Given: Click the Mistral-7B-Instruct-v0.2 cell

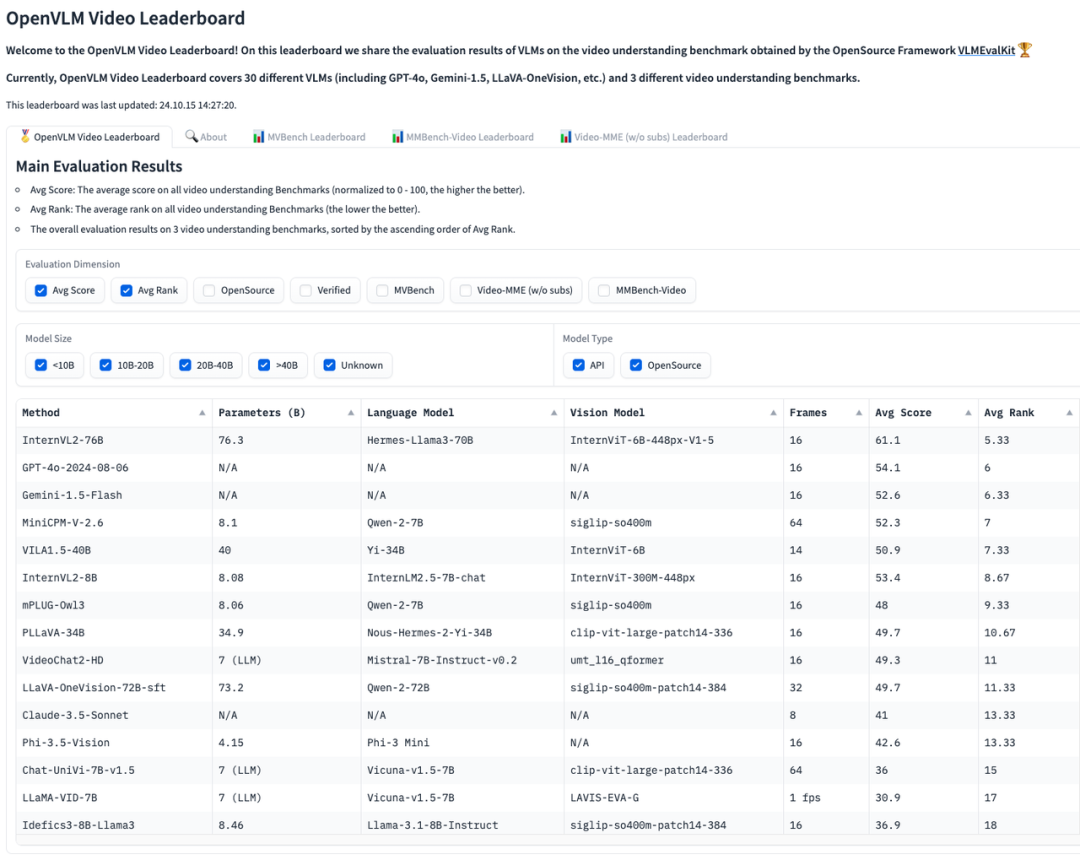Looking at the screenshot, I should 462,661.
